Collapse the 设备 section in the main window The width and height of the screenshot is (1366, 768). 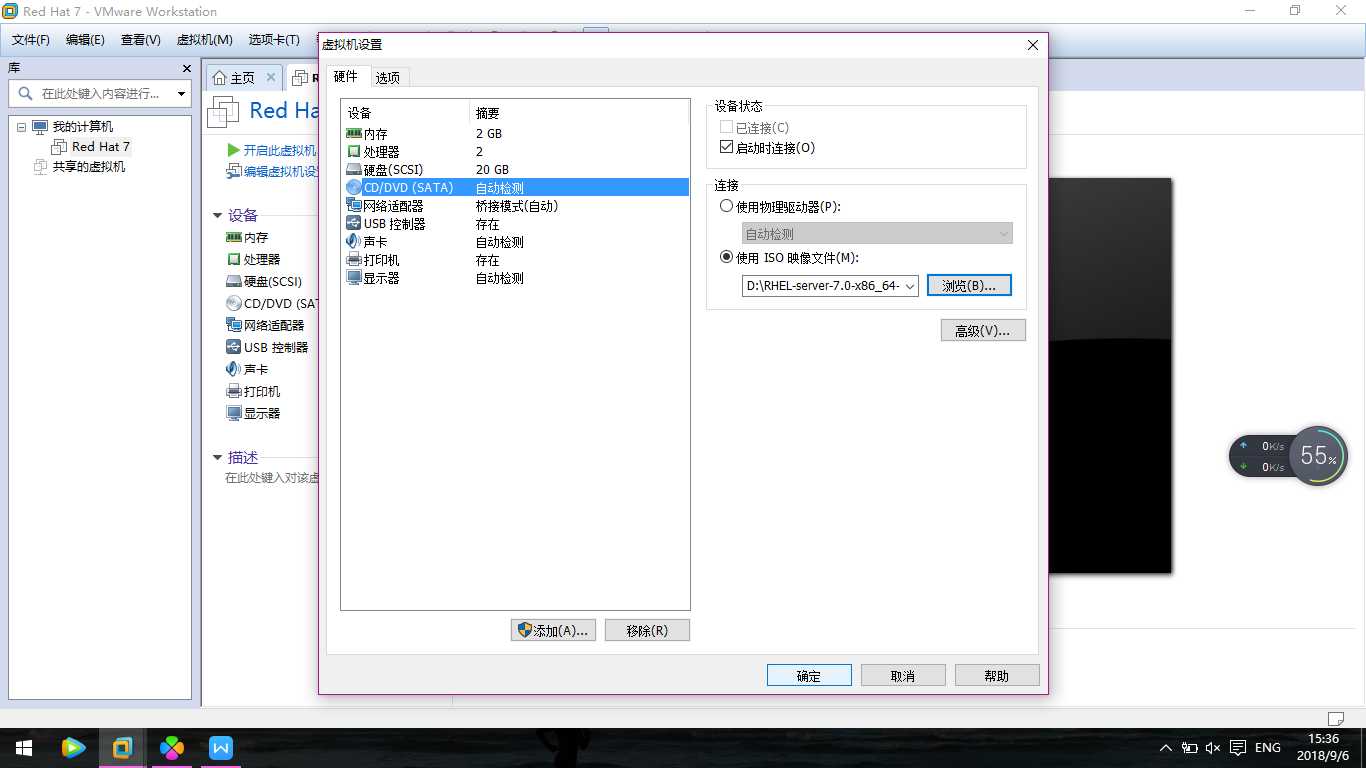pyautogui.click(x=217, y=215)
